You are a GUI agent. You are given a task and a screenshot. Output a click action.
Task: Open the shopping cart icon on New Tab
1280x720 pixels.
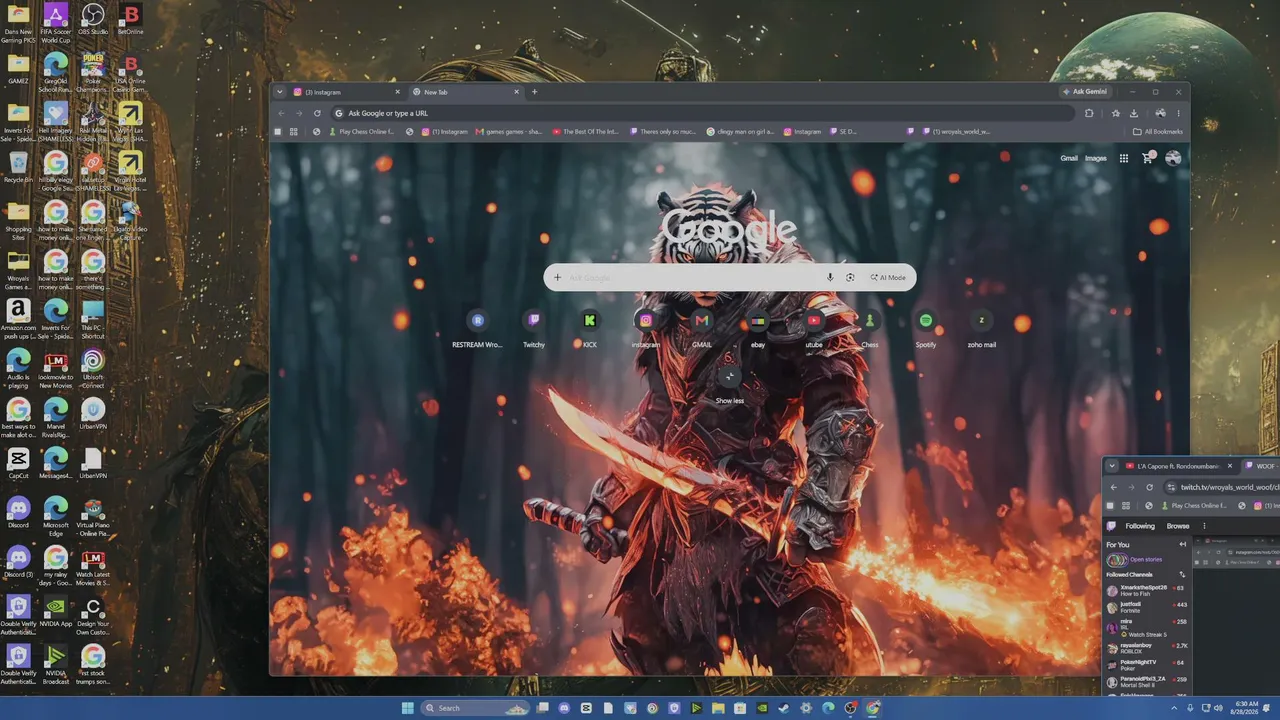coord(1148,158)
